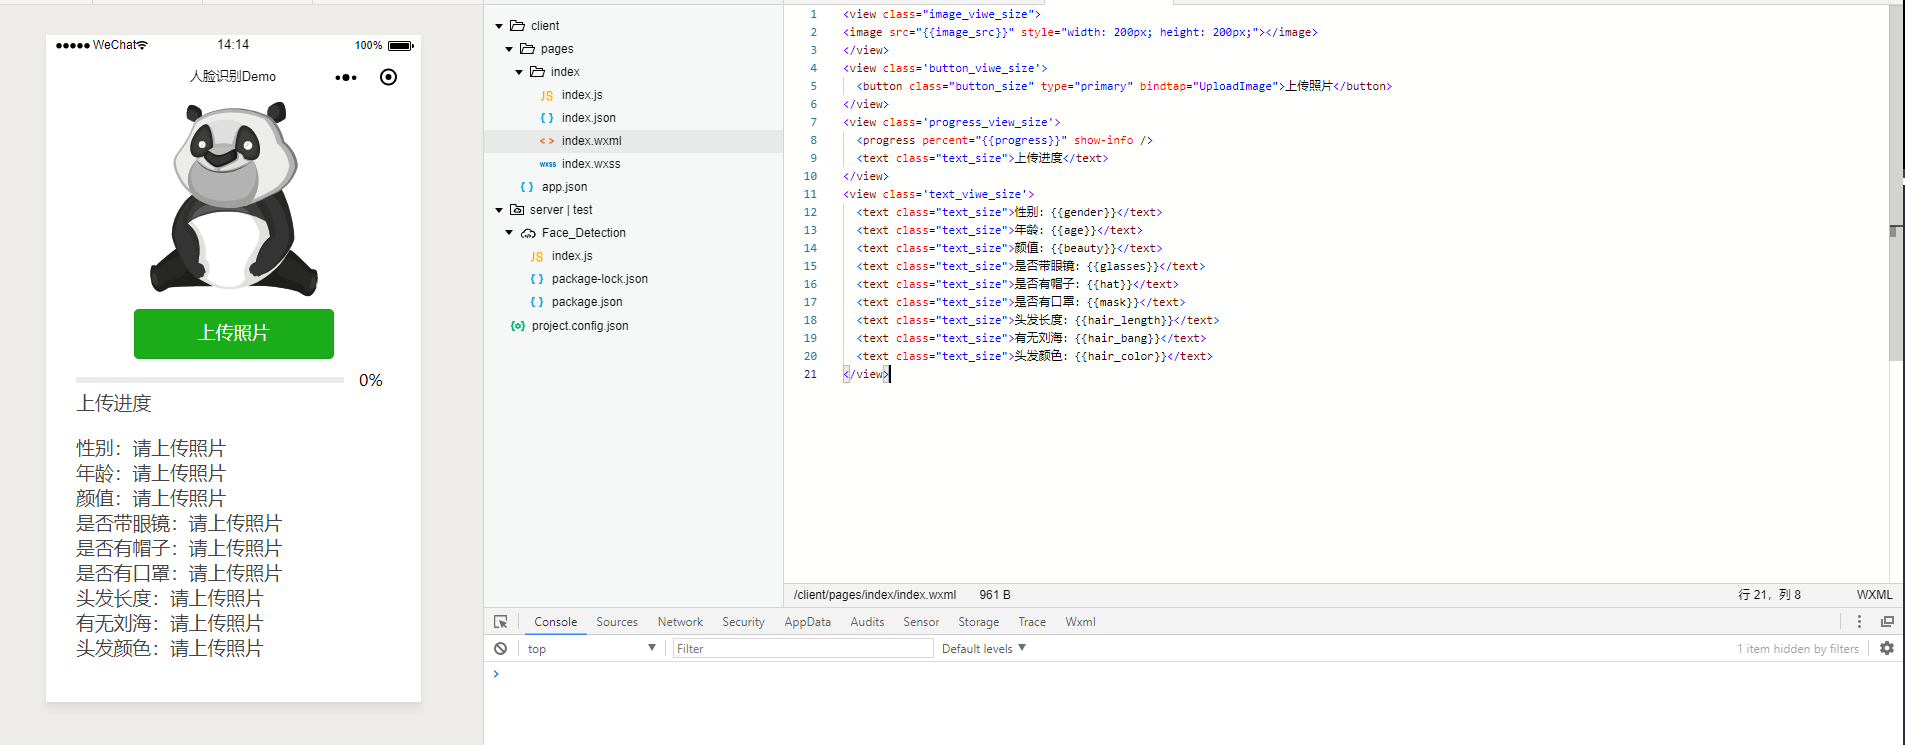Open console settings gear icon

click(x=1886, y=649)
